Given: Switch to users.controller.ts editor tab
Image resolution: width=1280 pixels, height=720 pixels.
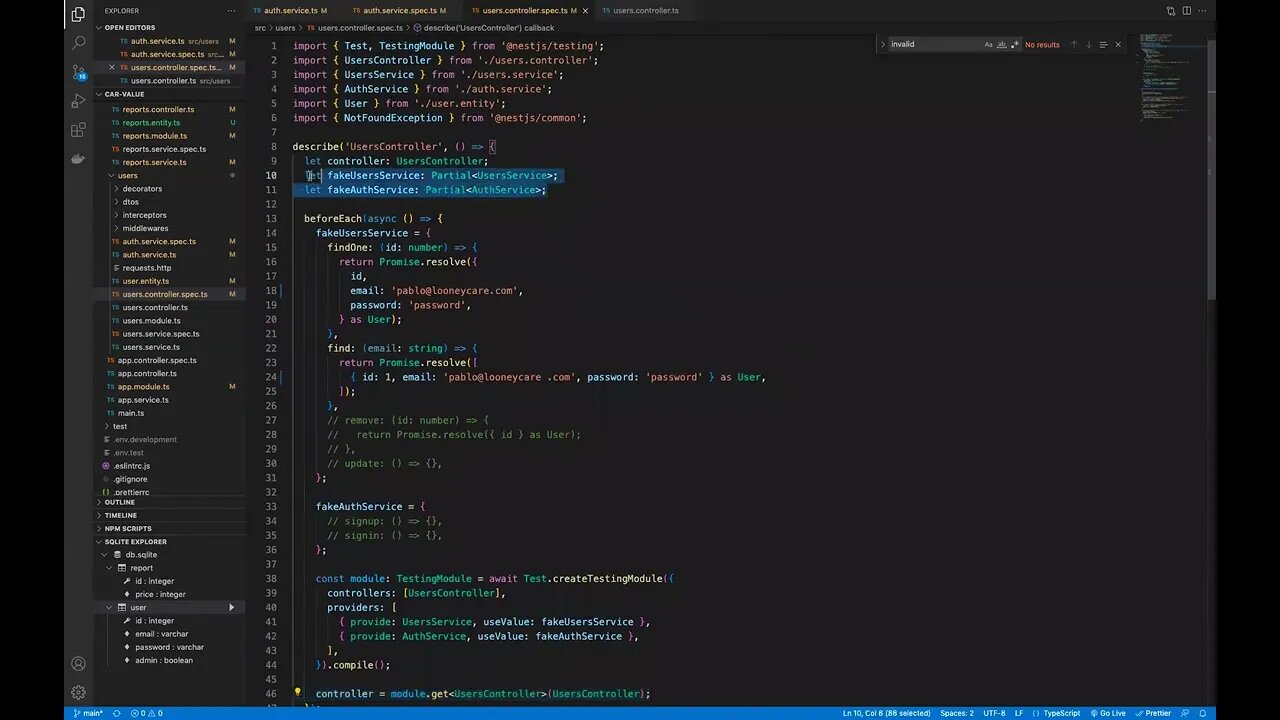Looking at the screenshot, I should click(645, 10).
